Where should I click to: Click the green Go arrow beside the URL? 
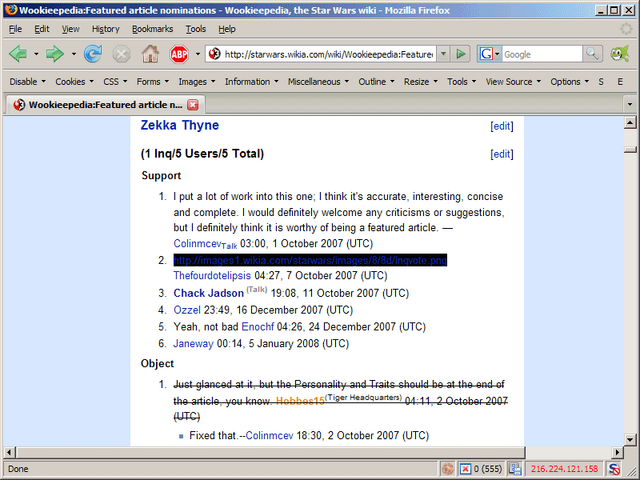pyautogui.click(x=461, y=54)
